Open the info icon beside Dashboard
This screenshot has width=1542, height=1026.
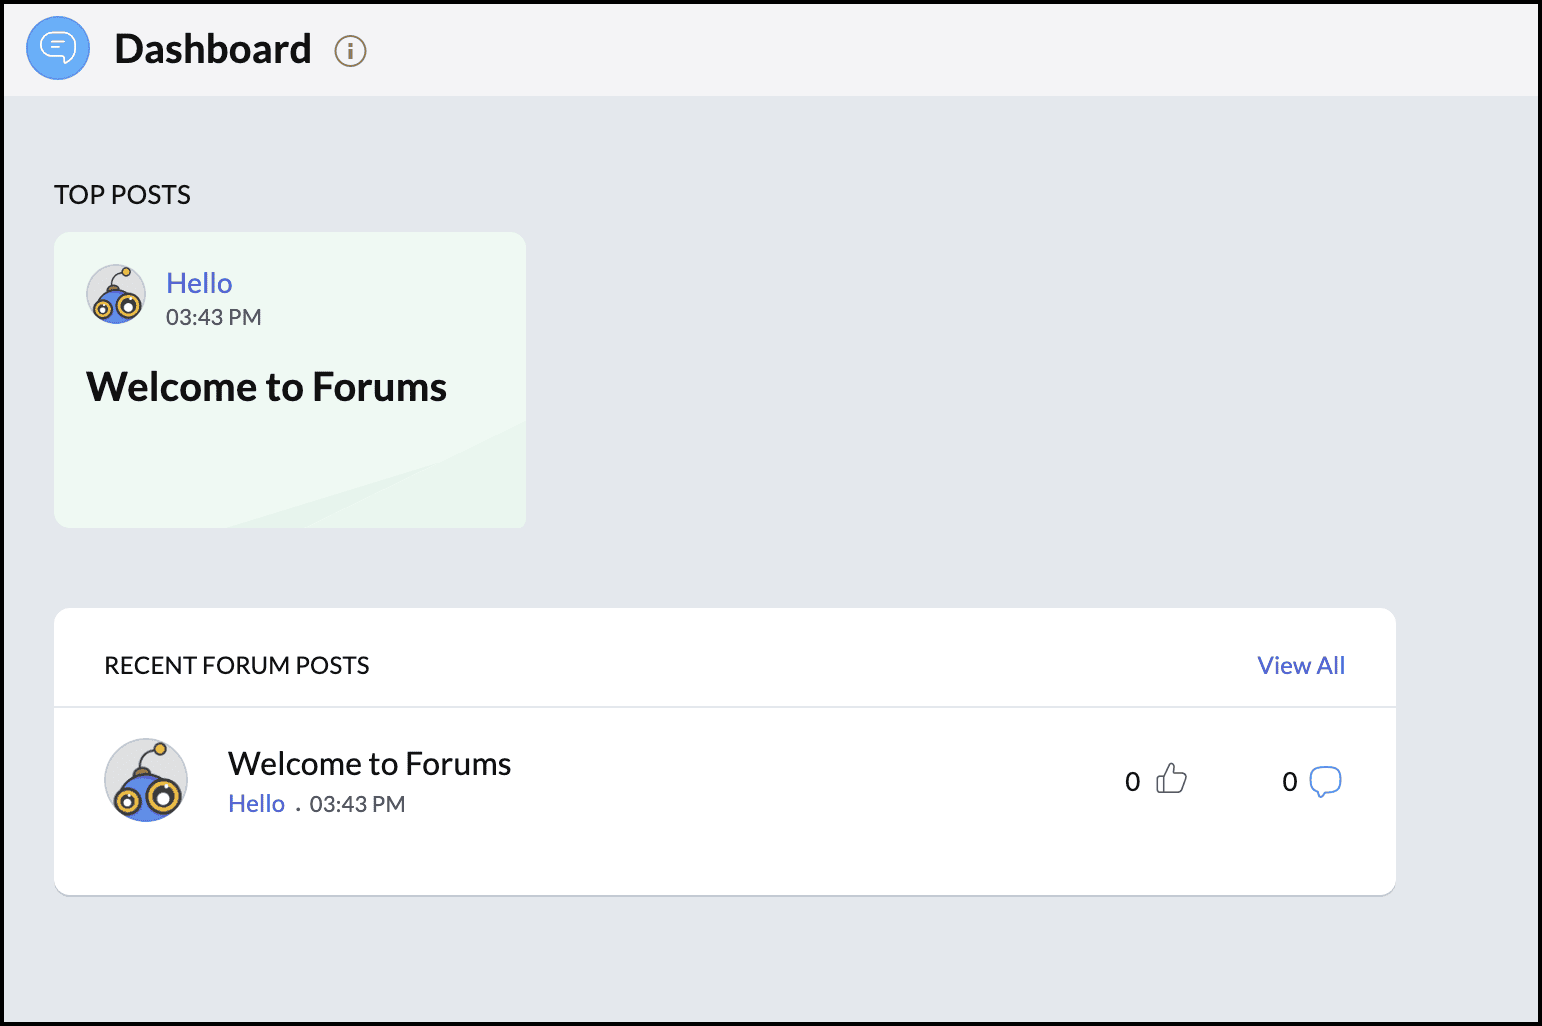350,51
